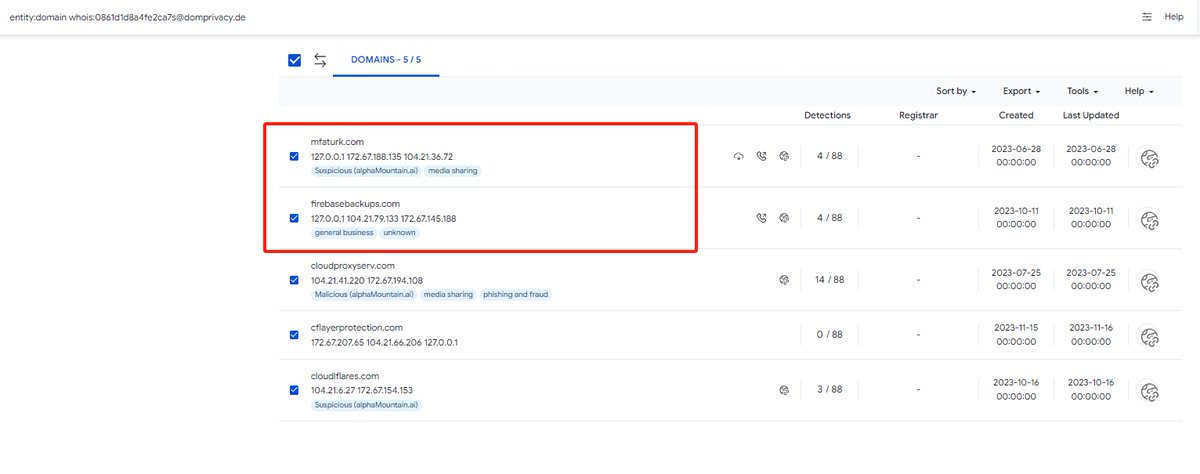Open the firebasebackups.com domain link
The width and height of the screenshot is (1200, 474).
355,204
